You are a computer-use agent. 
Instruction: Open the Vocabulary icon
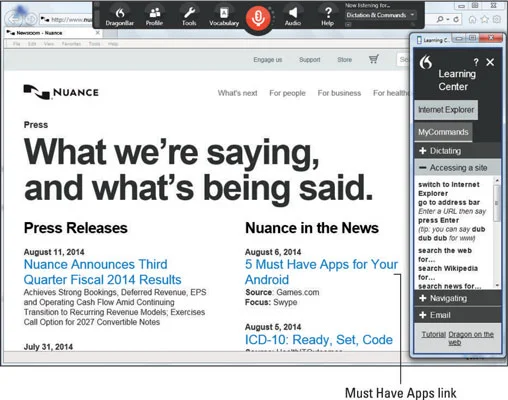tap(224, 17)
